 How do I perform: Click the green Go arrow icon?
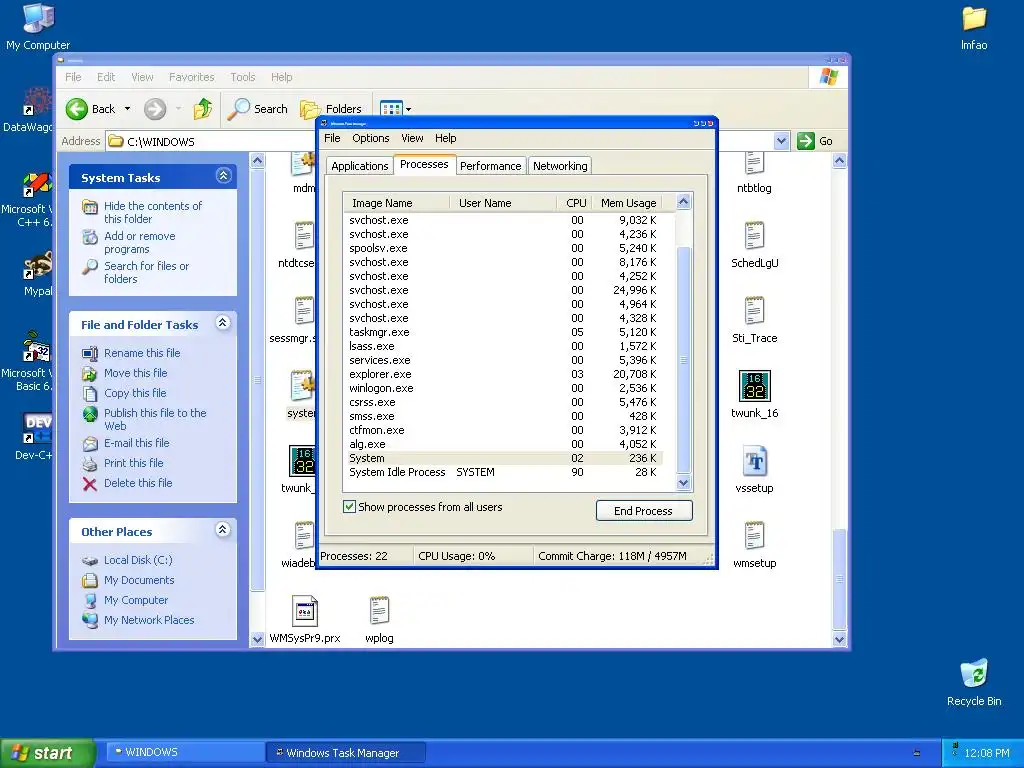806,141
